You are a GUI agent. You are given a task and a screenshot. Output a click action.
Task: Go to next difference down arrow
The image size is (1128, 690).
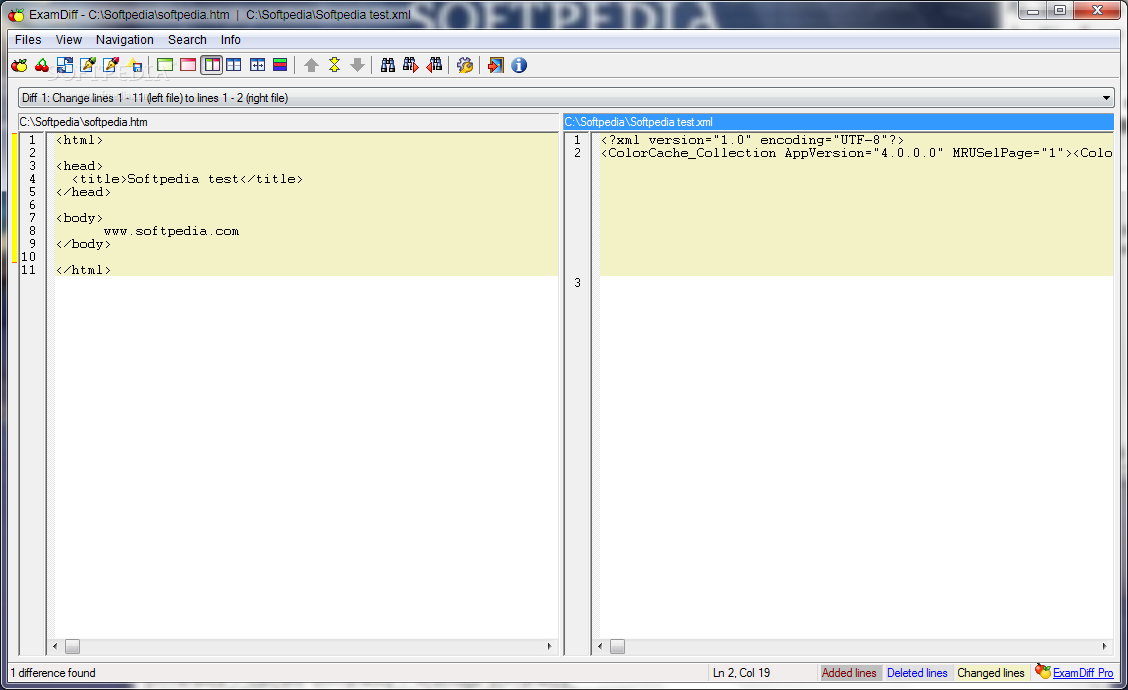tap(358, 65)
